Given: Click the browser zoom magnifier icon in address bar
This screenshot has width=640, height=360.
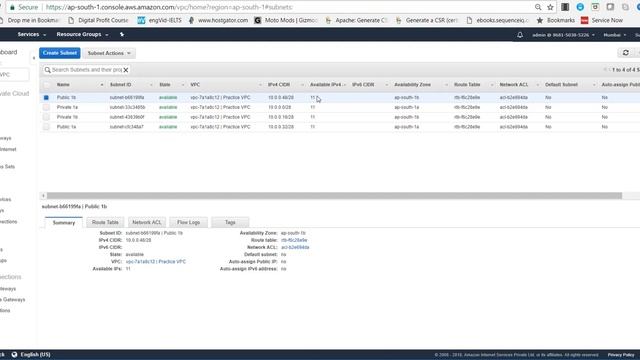Looking at the screenshot, I should point(538,7).
